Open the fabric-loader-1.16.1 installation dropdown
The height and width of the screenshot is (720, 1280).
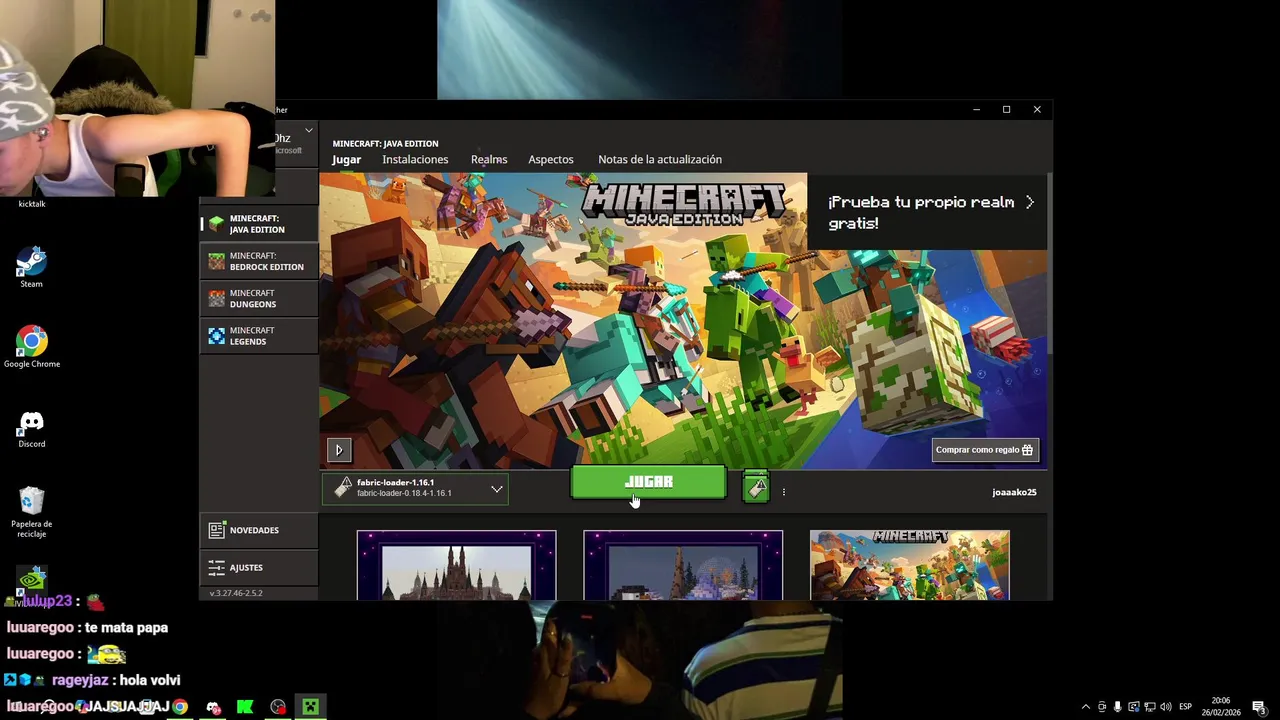click(415, 488)
